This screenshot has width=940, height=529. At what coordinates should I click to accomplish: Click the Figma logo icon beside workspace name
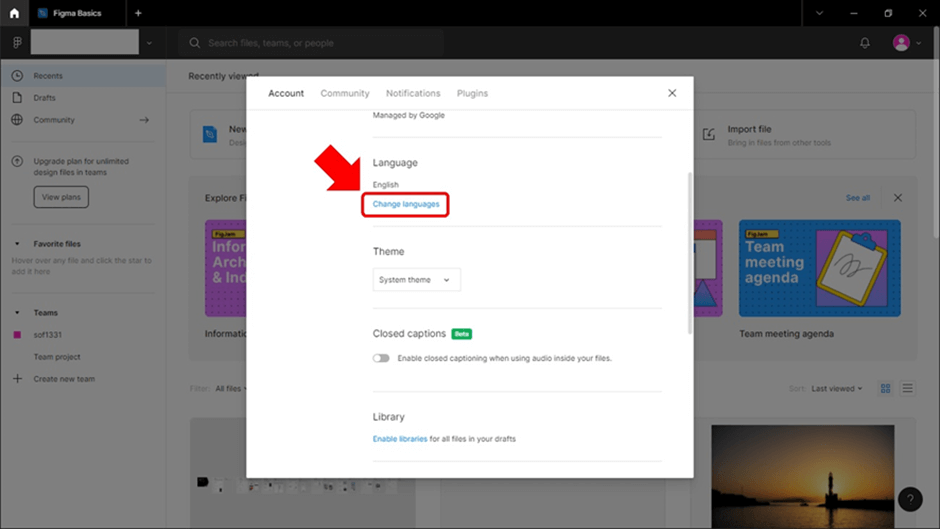tap(17, 43)
